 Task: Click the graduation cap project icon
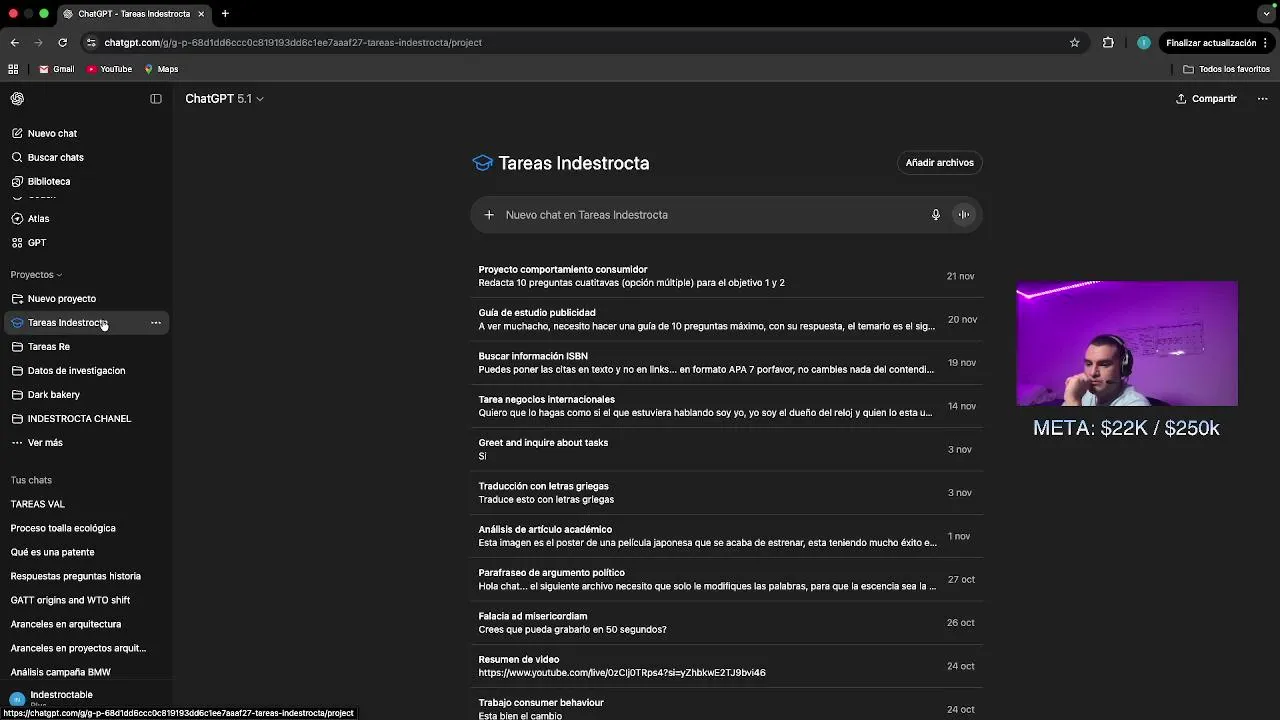coord(483,163)
